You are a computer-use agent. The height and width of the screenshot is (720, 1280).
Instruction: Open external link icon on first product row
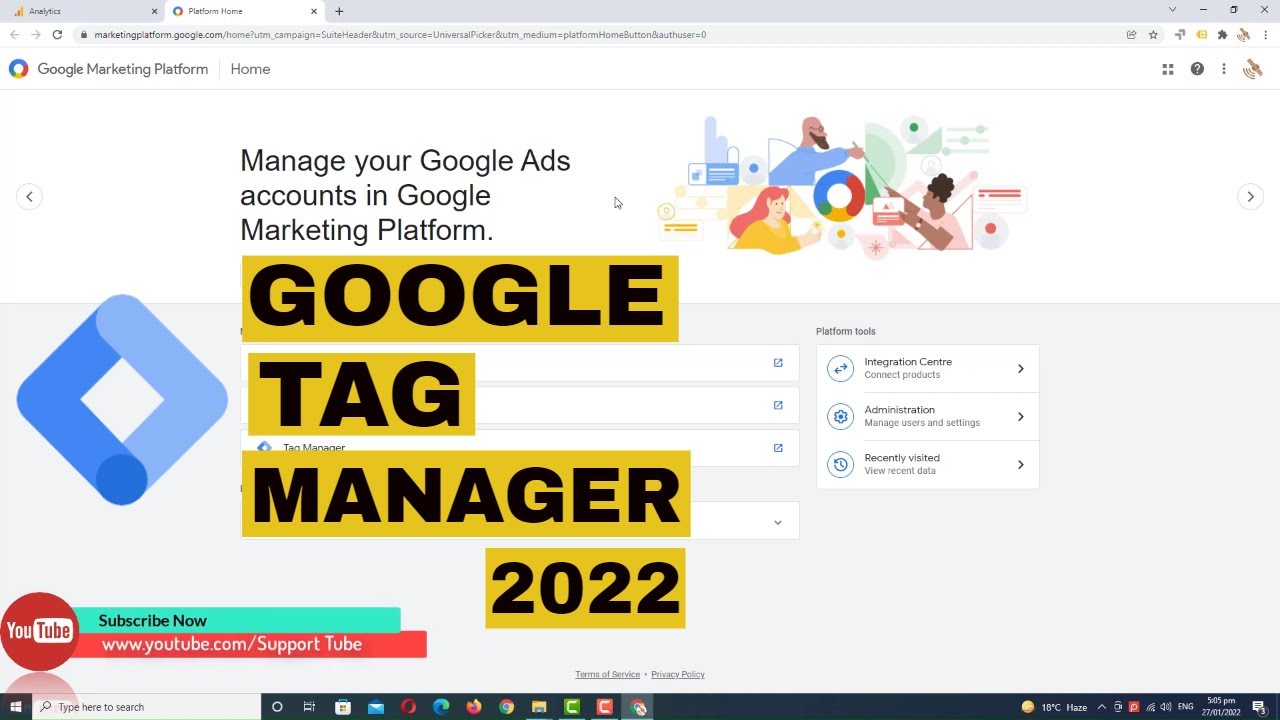[x=778, y=363]
